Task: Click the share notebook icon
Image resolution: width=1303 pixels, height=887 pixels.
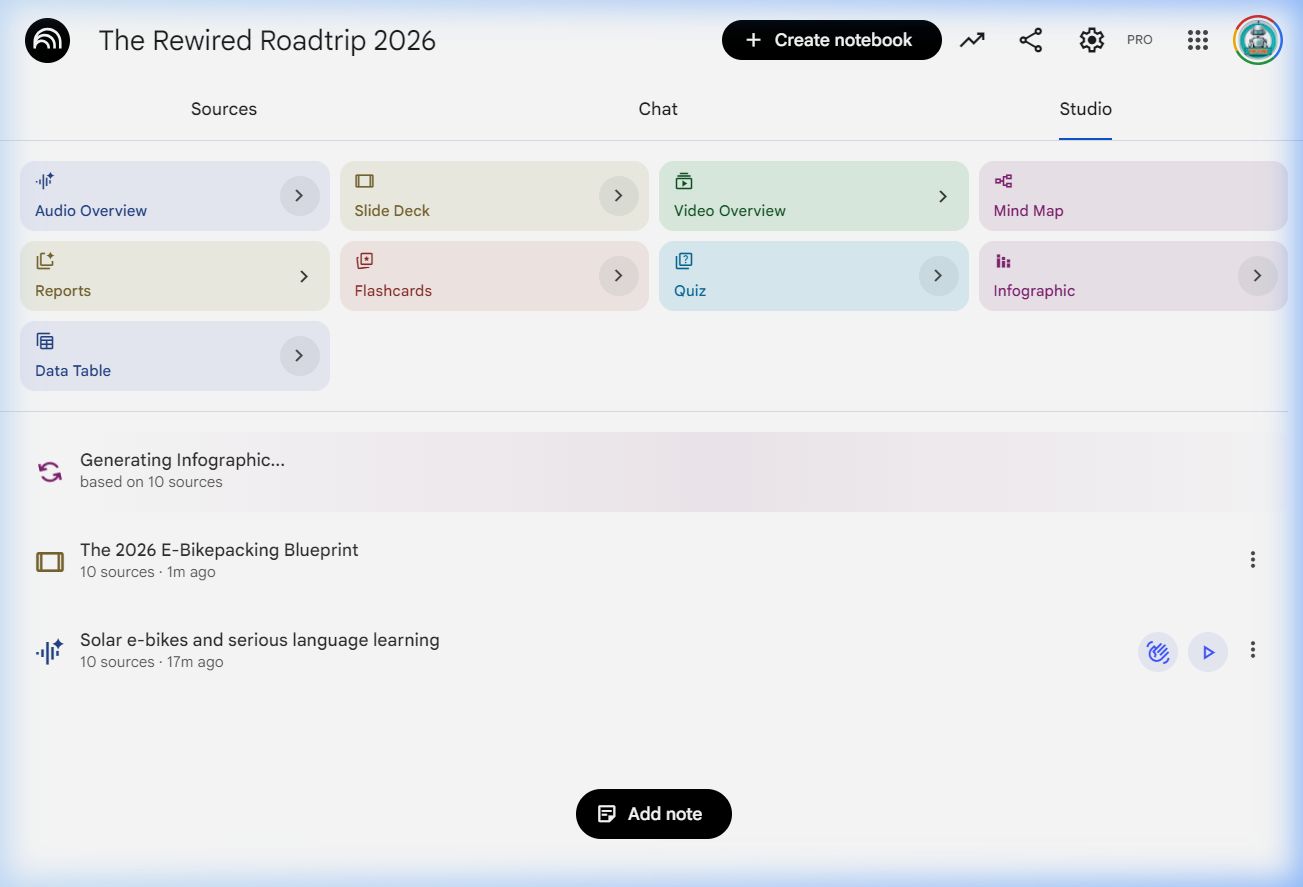Action: point(1030,40)
